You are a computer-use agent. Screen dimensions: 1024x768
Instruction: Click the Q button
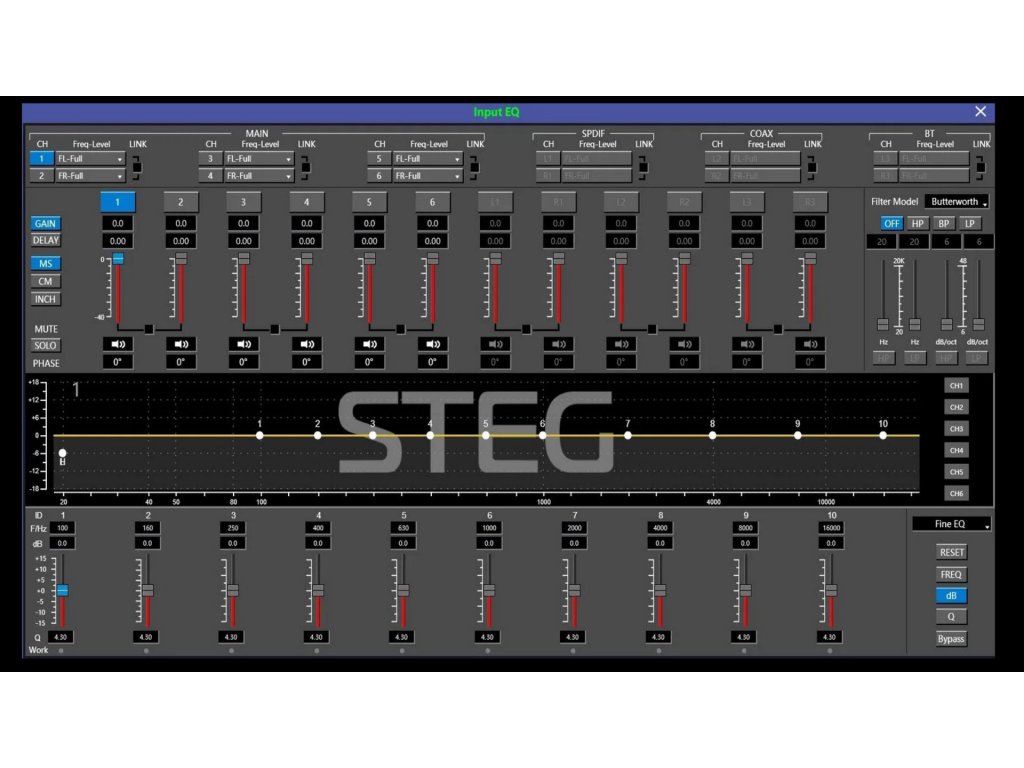[x=951, y=616]
